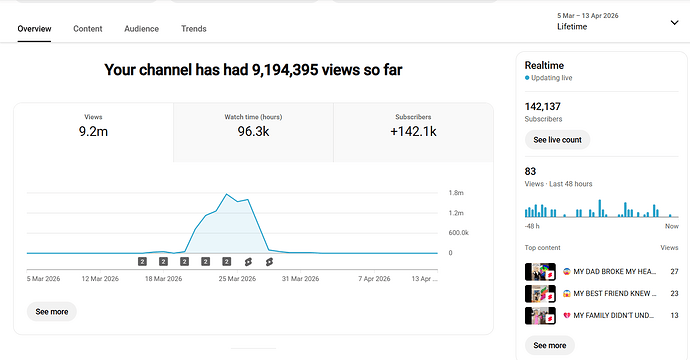This screenshot has width=690, height=360.
Task: Click the blue Updating live indicator dot
Action: tap(527, 78)
